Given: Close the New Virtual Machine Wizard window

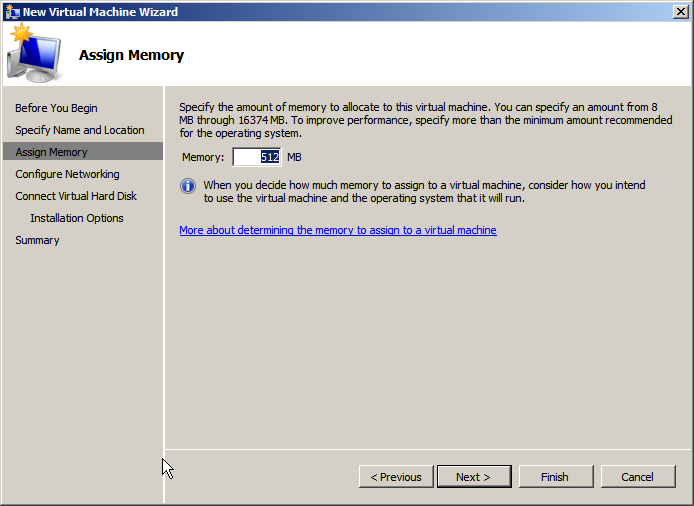Looking at the screenshot, I should [x=679, y=11].
